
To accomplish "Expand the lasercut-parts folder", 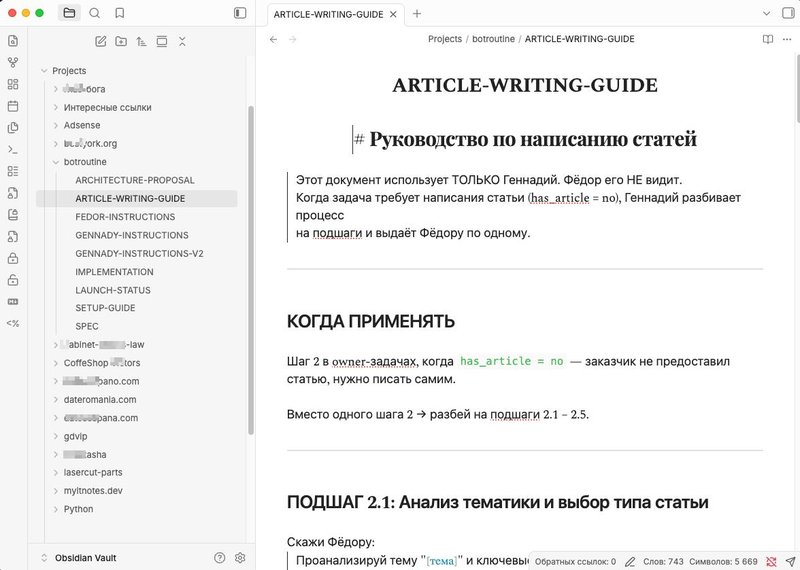I will click(x=56, y=473).
